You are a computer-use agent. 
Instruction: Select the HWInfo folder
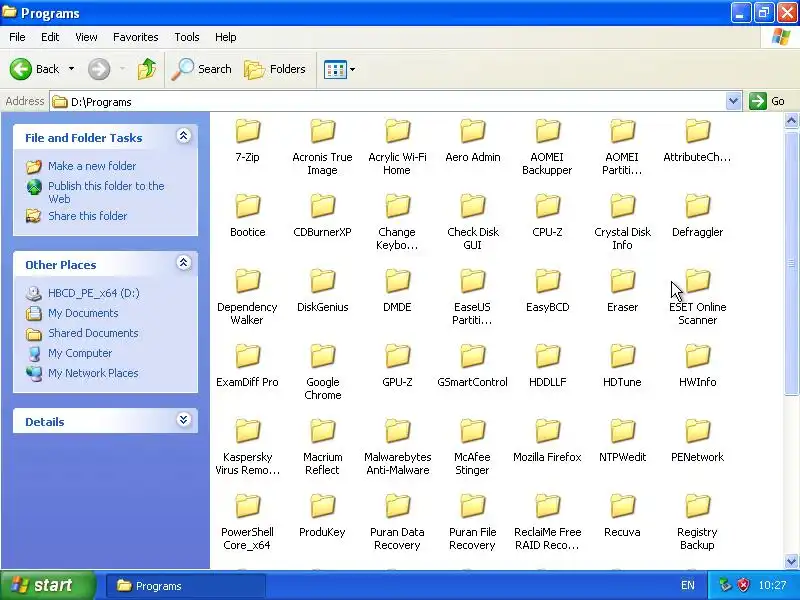click(x=697, y=366)
